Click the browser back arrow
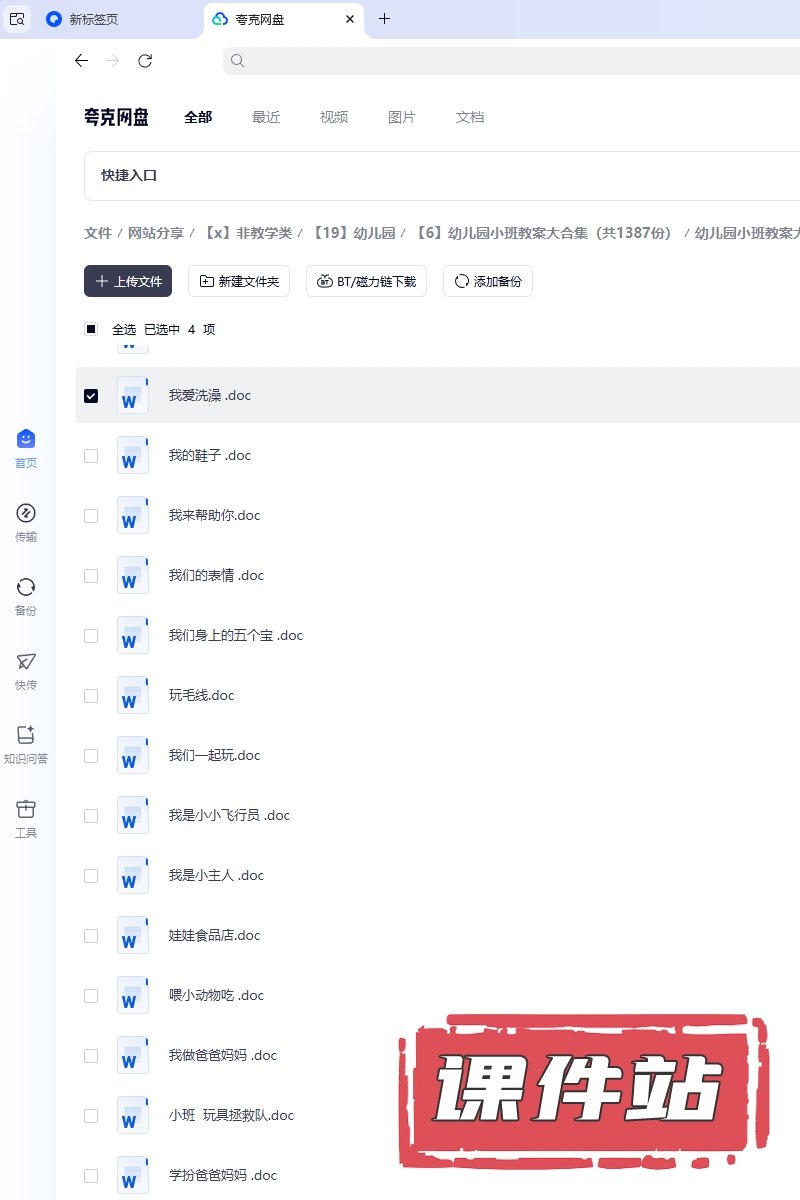This screenshot has height=1200, width=800. click(82, 61)
